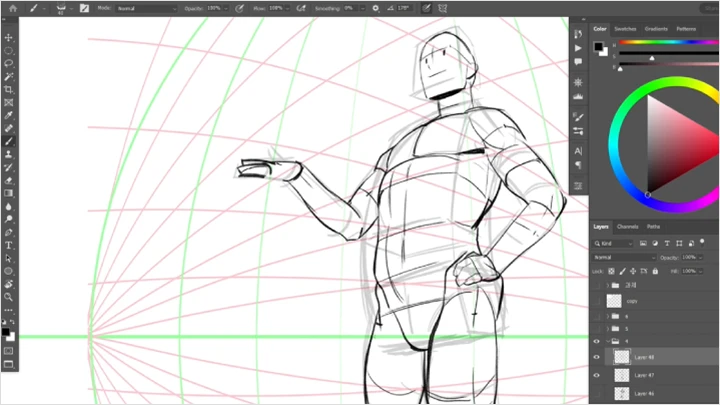Show Layer 46 visibility box
Viewport: 720px width, 405px height.
pos(596,394)
